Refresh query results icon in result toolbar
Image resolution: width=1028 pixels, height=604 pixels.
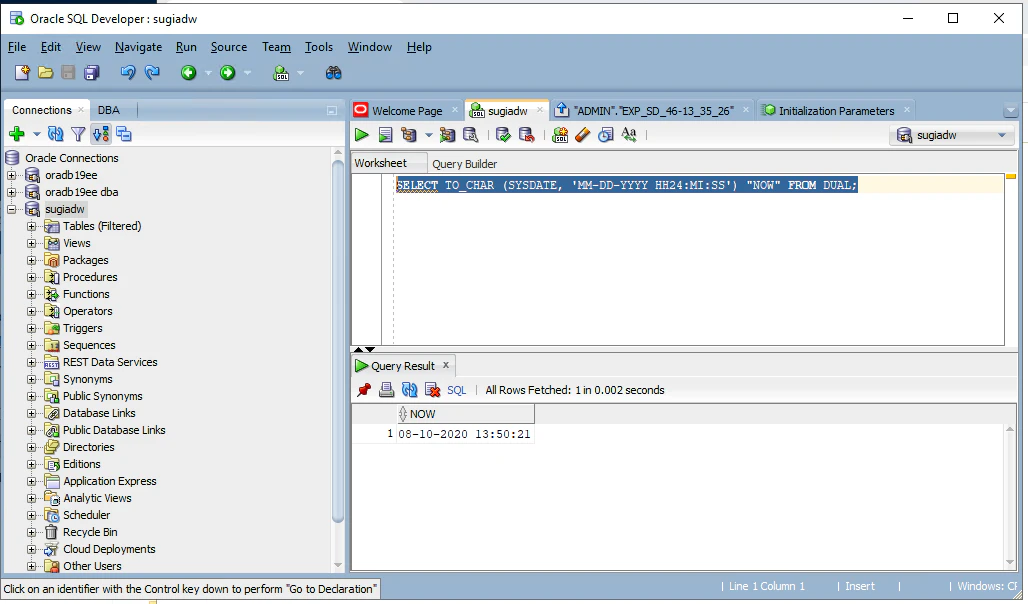click(x=410, y=390)
